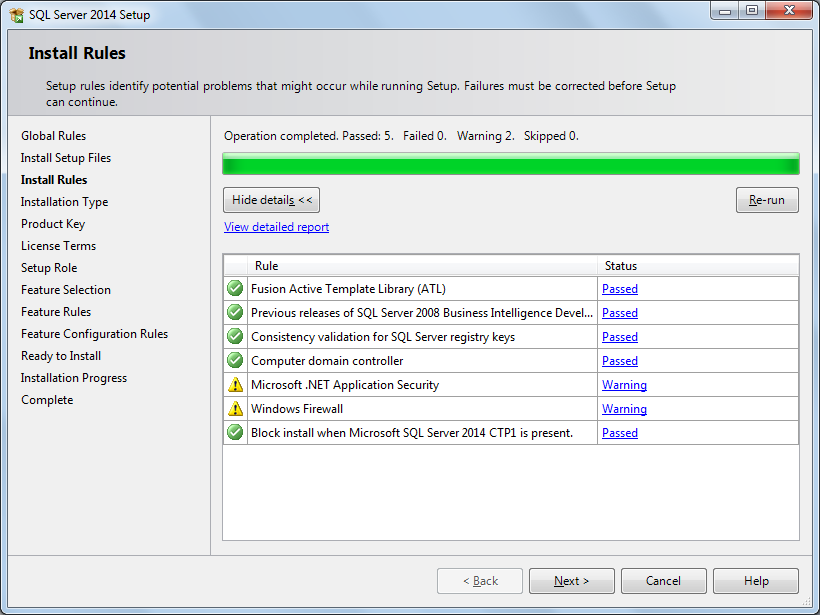This screenshot has width=820, height=615.
Task: Click Computer domain controller rule text
Action: pyautogui.click(x=327, y=361)
